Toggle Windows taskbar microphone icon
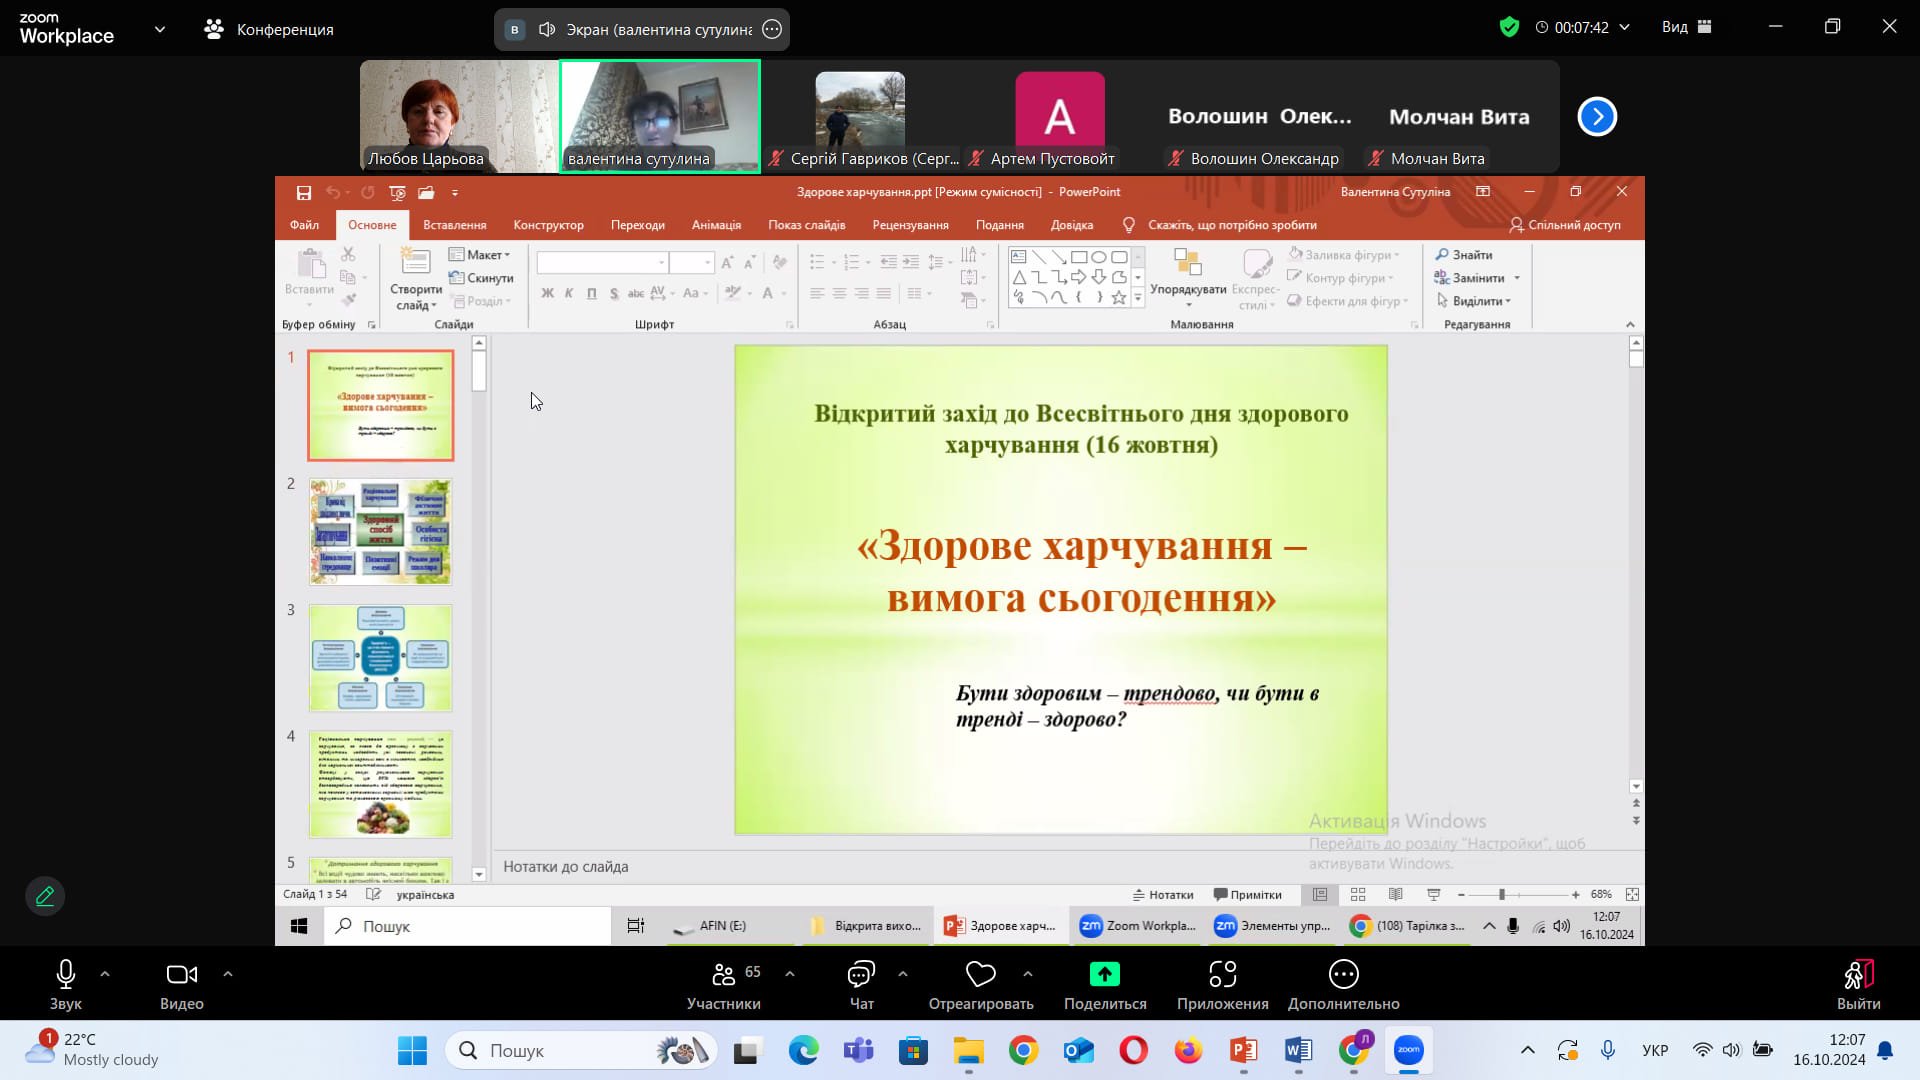The image size is (1920, 1080). (1608, 1050)
